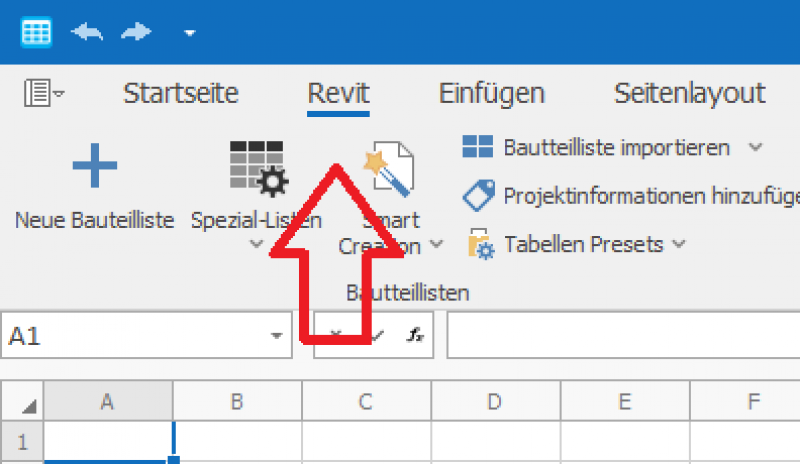Image resolution: width=800 pixels, height=464 pixels.
Task: Click the Projektinformationen hinzufügen tag icon
Action: coord(478,195)
